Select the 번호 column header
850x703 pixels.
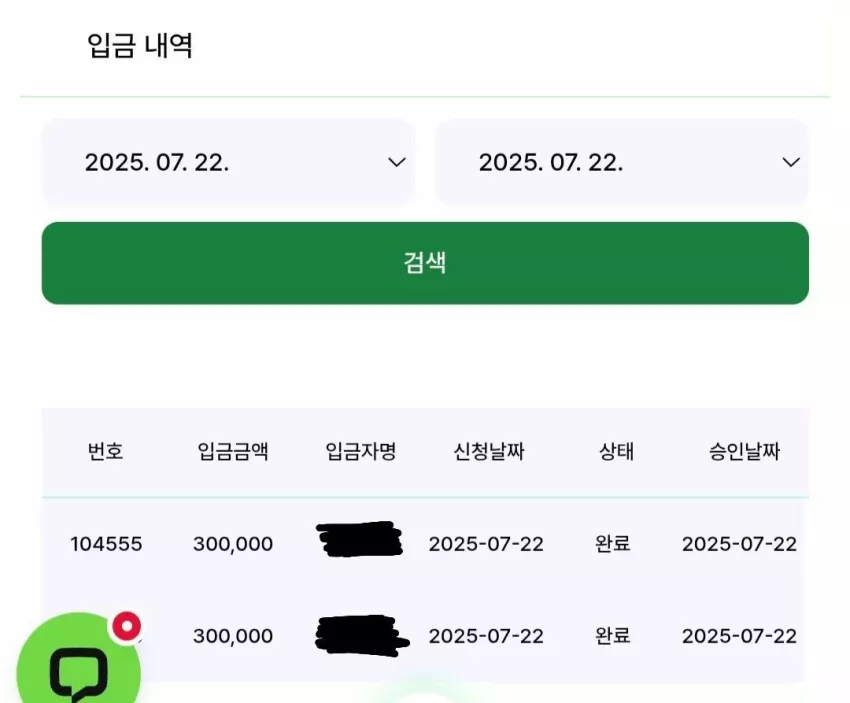(x=106, y=451)
